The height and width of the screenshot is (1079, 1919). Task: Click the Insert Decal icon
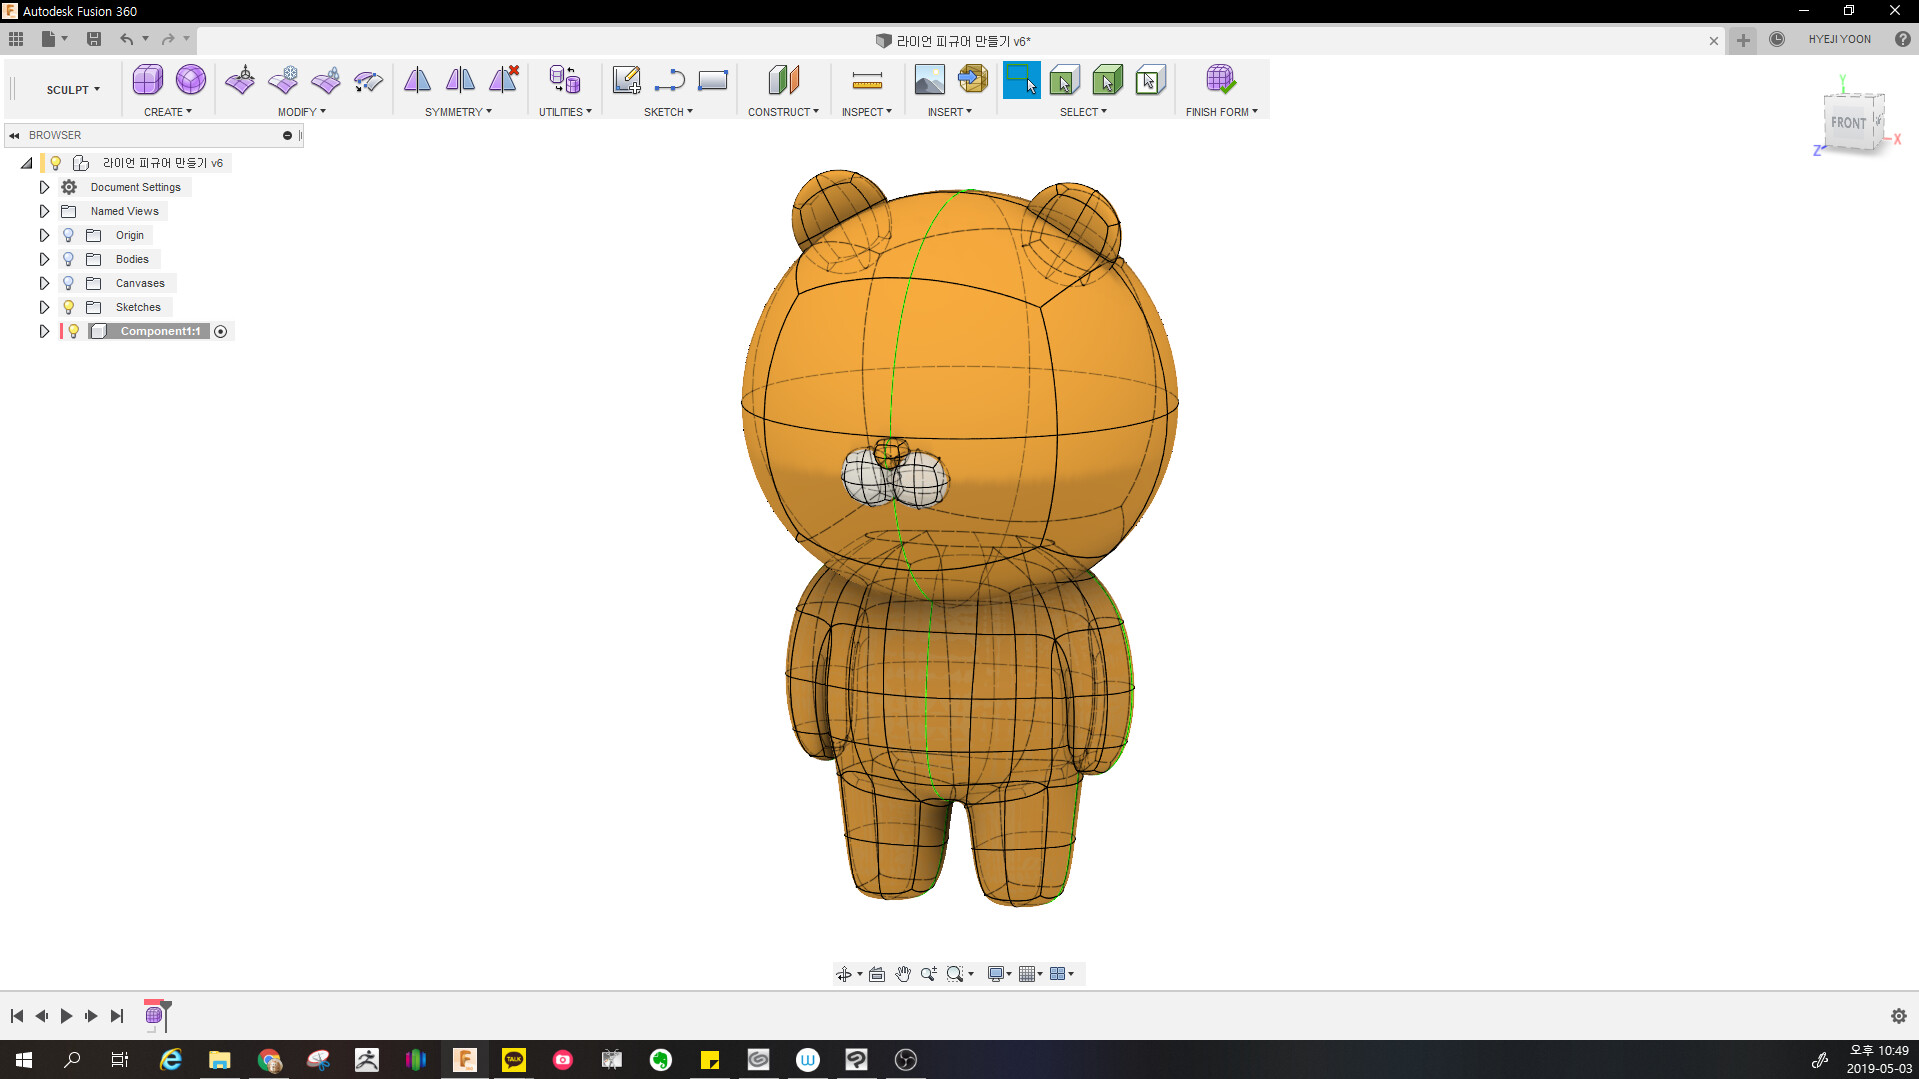(972, 80)
